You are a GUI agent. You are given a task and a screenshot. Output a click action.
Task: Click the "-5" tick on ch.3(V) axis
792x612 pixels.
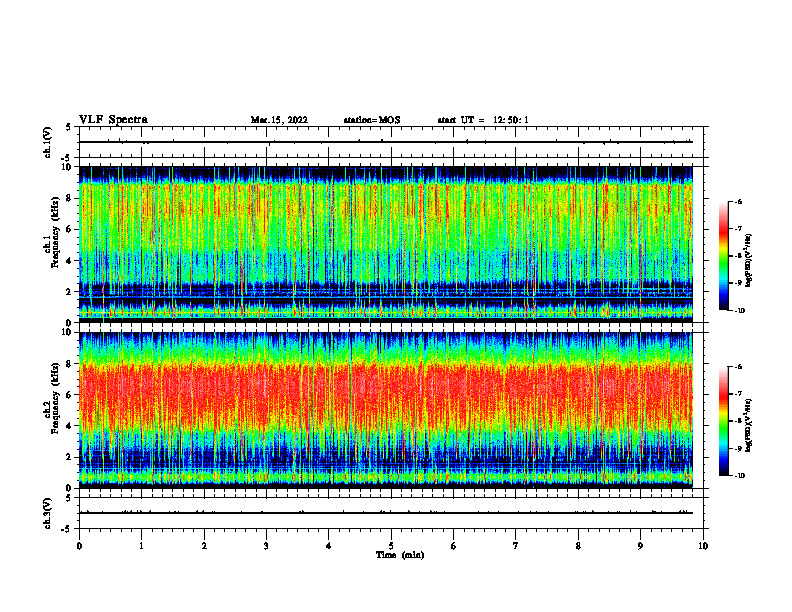[x=67, y=529]
